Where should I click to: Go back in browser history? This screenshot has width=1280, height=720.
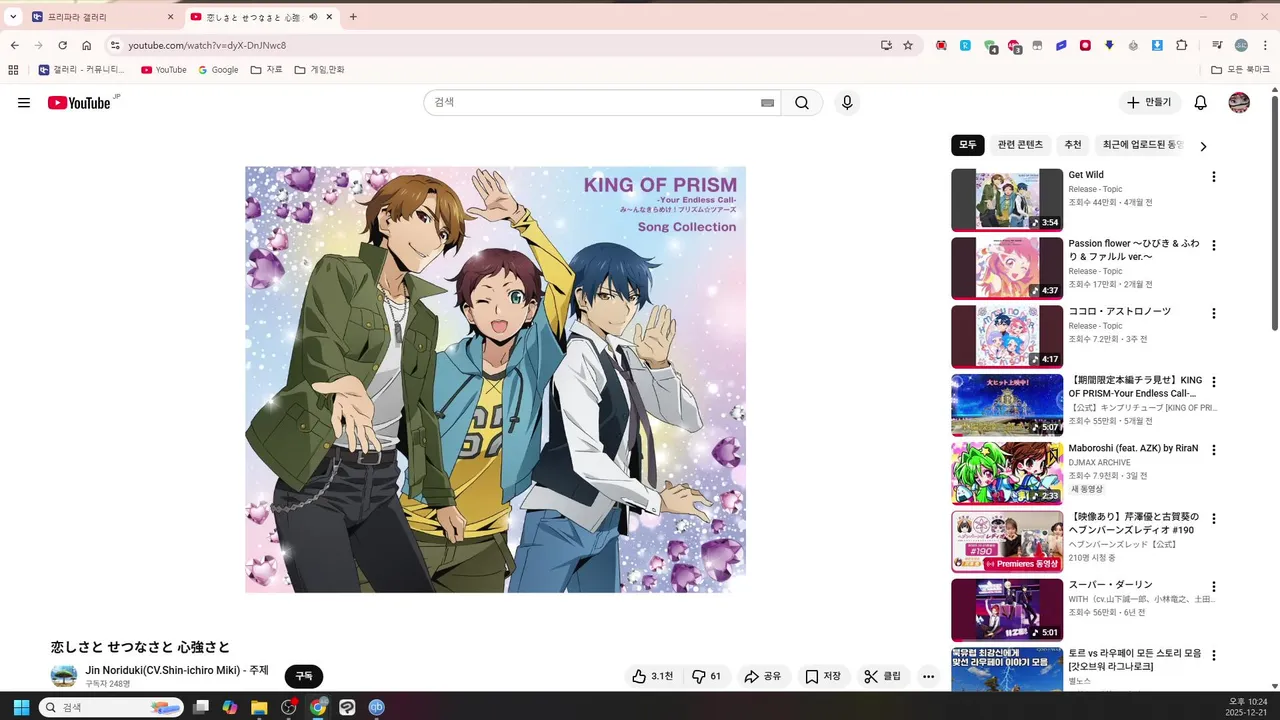coord(14,45)
